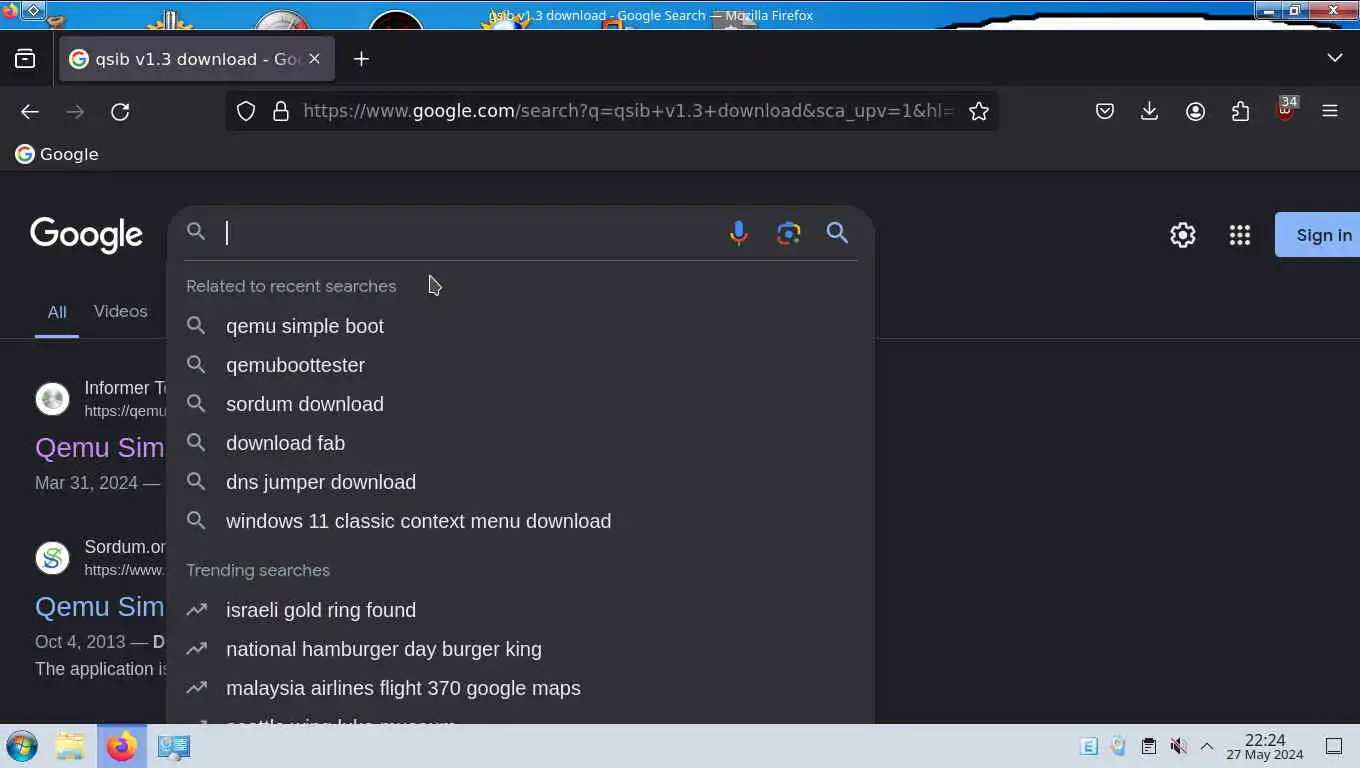
Task: Open a new tab with plus button
Action: (x=361, y=59)
